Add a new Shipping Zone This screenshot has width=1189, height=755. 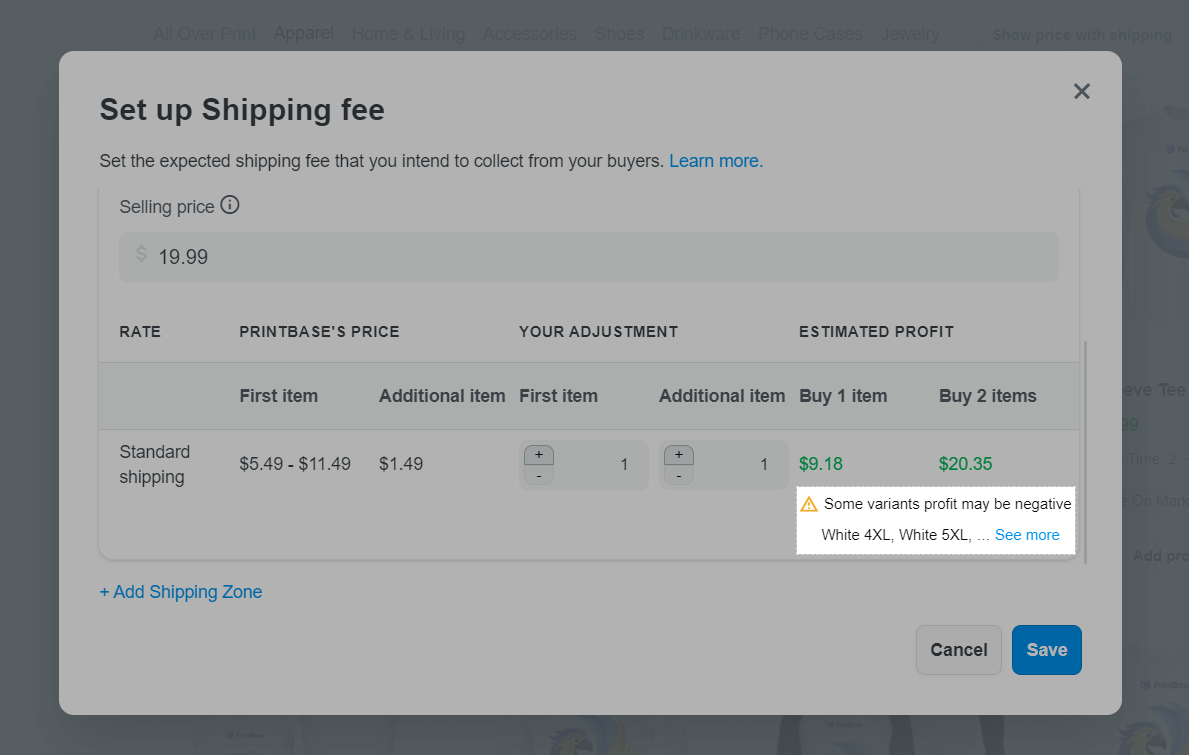[x=181, y=592]
